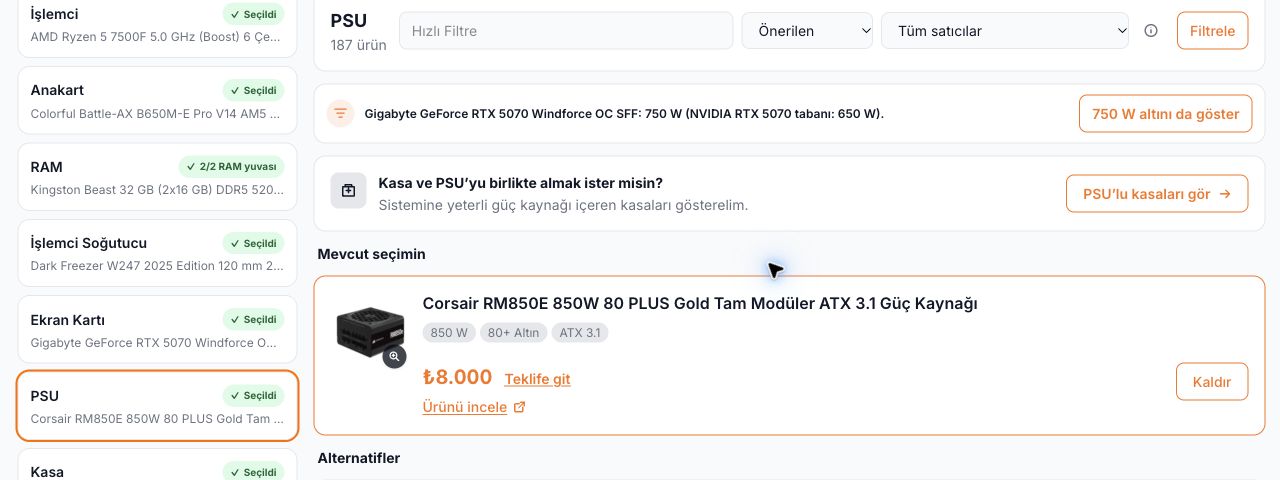Open the info icon next to seller dropdown
Viewport: 1280px width, 480px height.
click(1151, 31)
